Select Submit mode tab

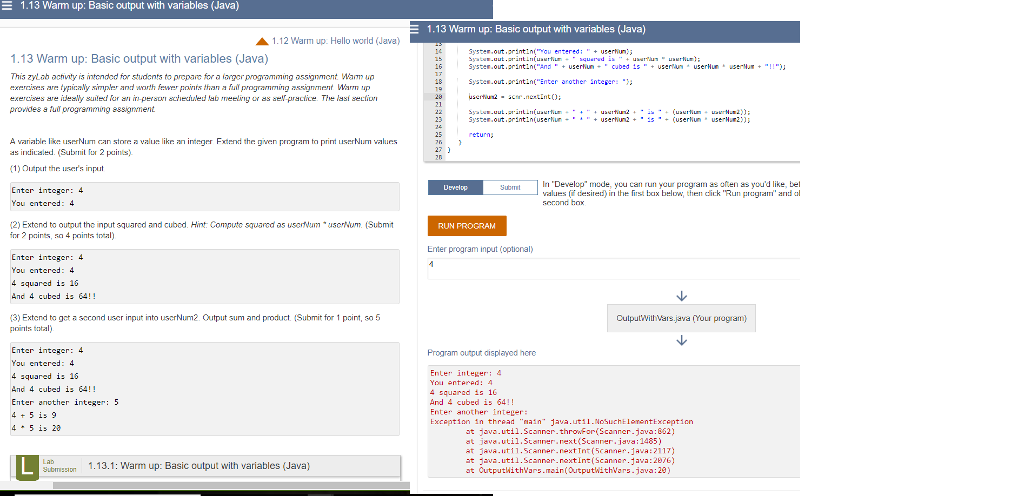click(510, 187)
